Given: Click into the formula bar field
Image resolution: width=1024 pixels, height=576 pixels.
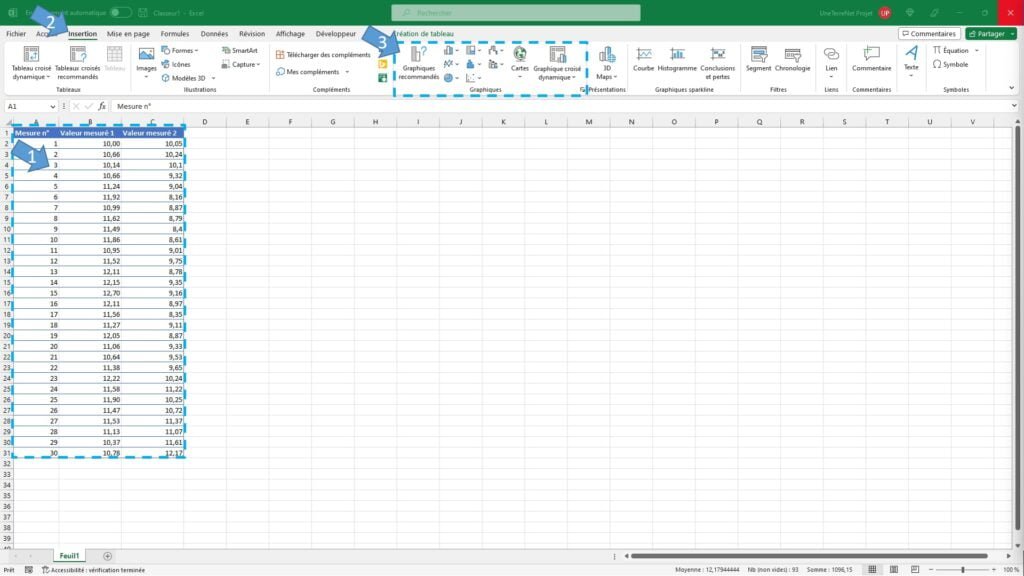Looking at the screenshot, I should coord(562,106).
